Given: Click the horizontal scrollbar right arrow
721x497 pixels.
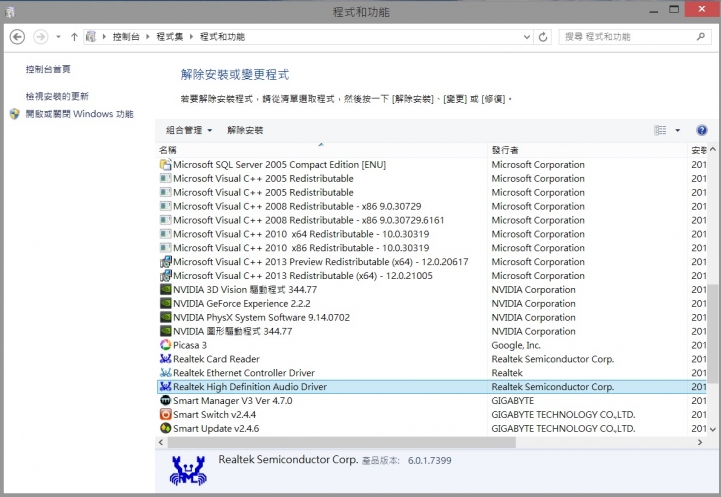Looking at the screenshot, I should [x=700, y=442].
